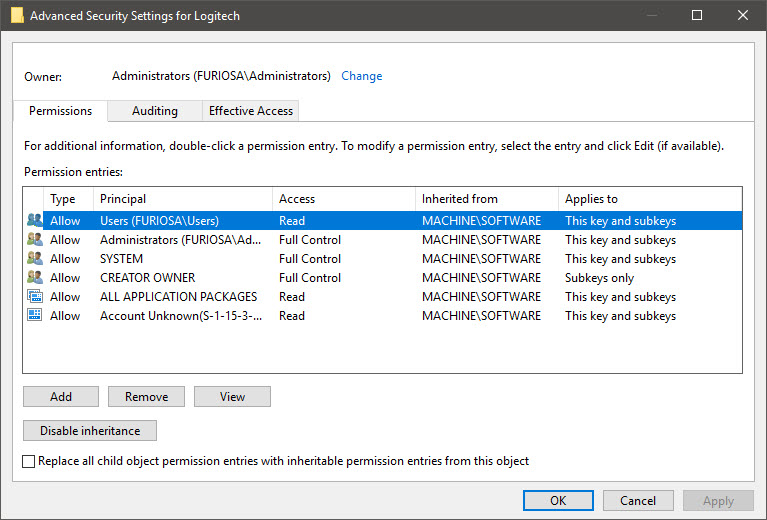Select the Administrators (FURIOSA\Ad... principal
Viewport: 767px width, 520px height.
[180, 240]
